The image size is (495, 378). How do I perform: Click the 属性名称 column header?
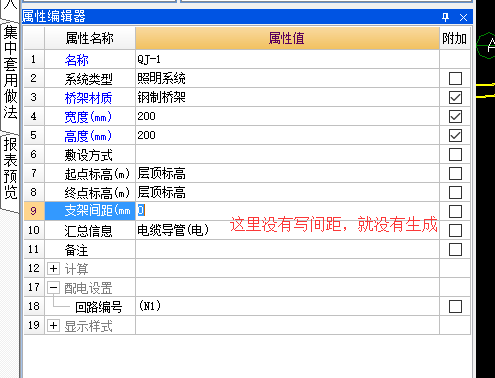(90, 38)
